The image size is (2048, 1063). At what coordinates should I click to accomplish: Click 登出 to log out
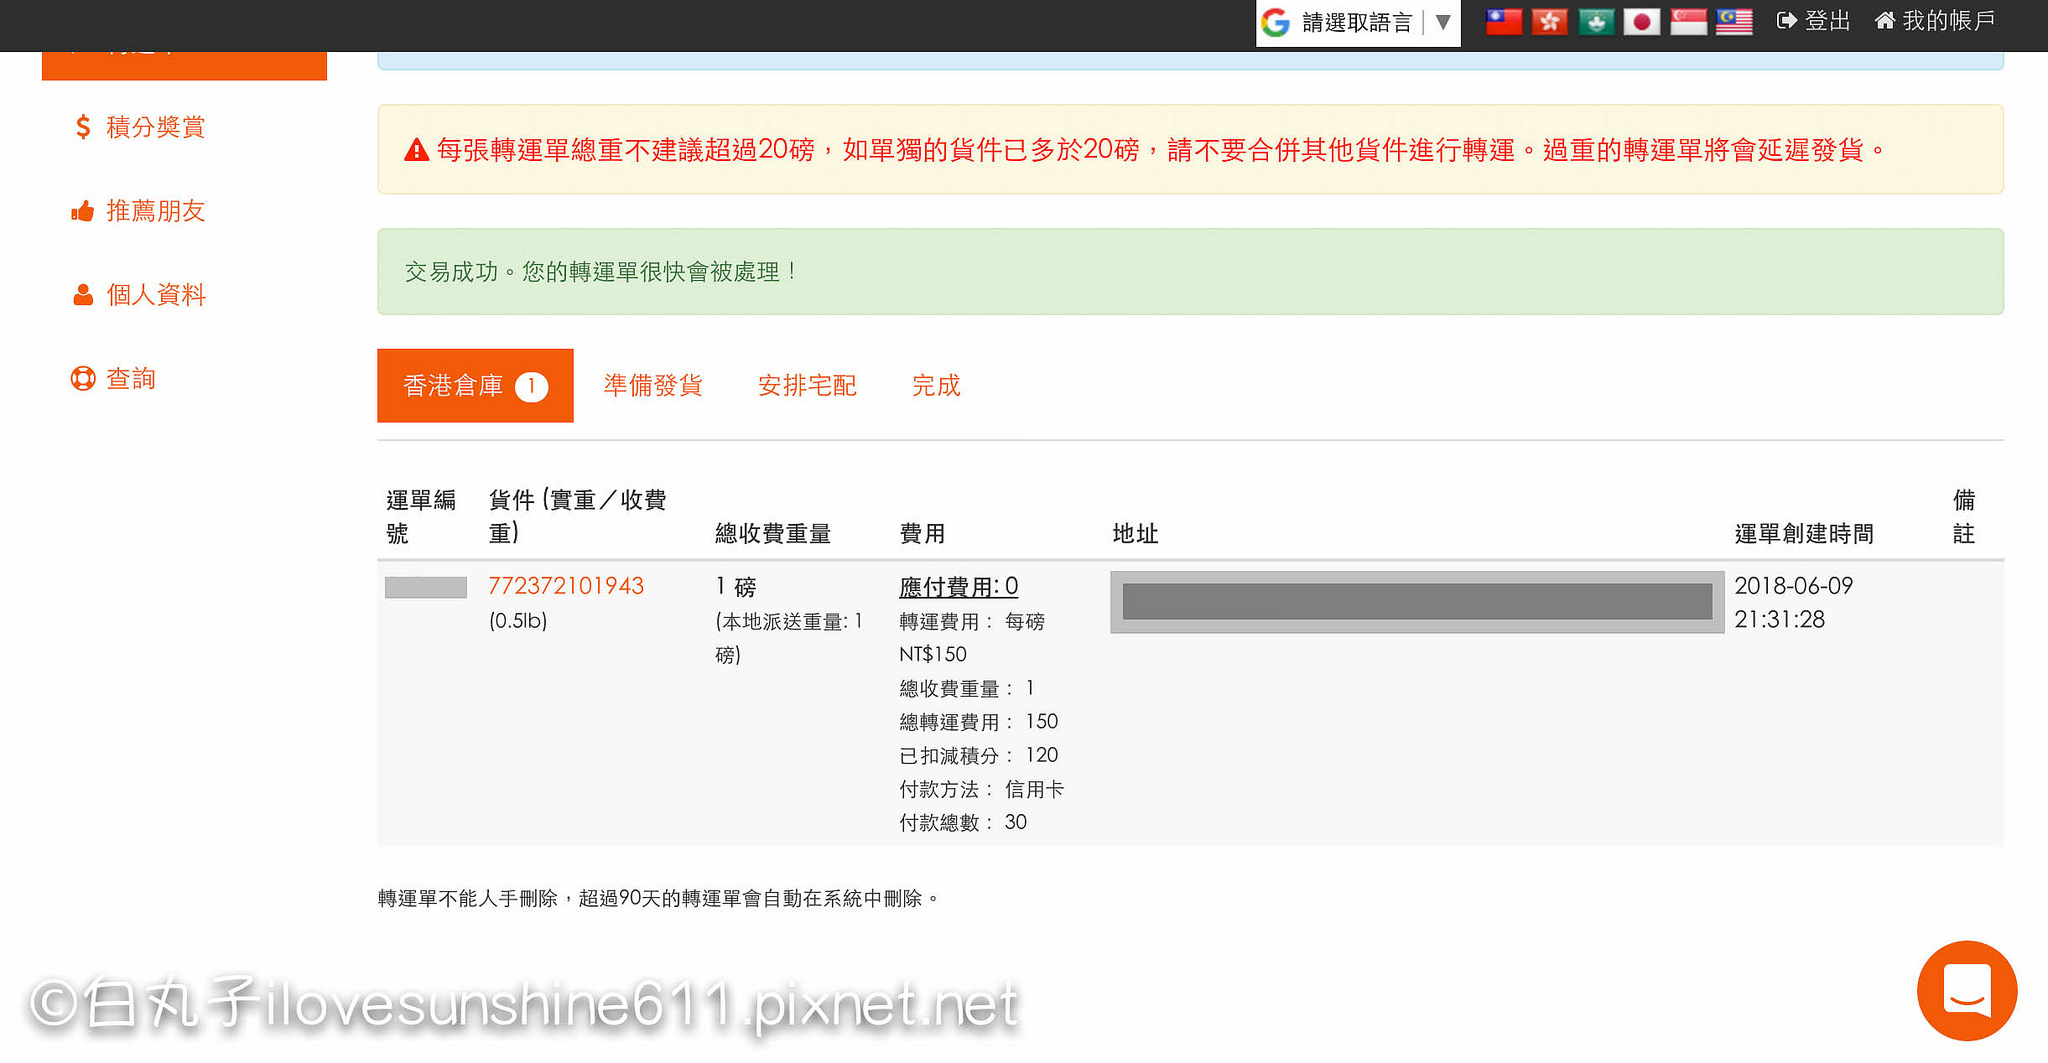(x=1814, y=21)
